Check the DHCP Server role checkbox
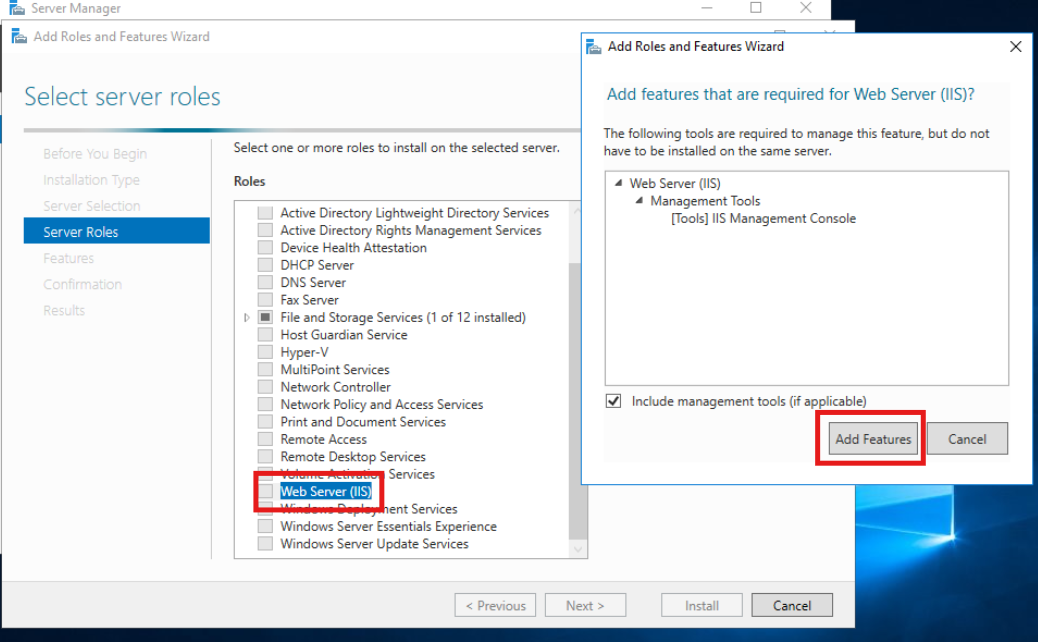 [265, 265]
